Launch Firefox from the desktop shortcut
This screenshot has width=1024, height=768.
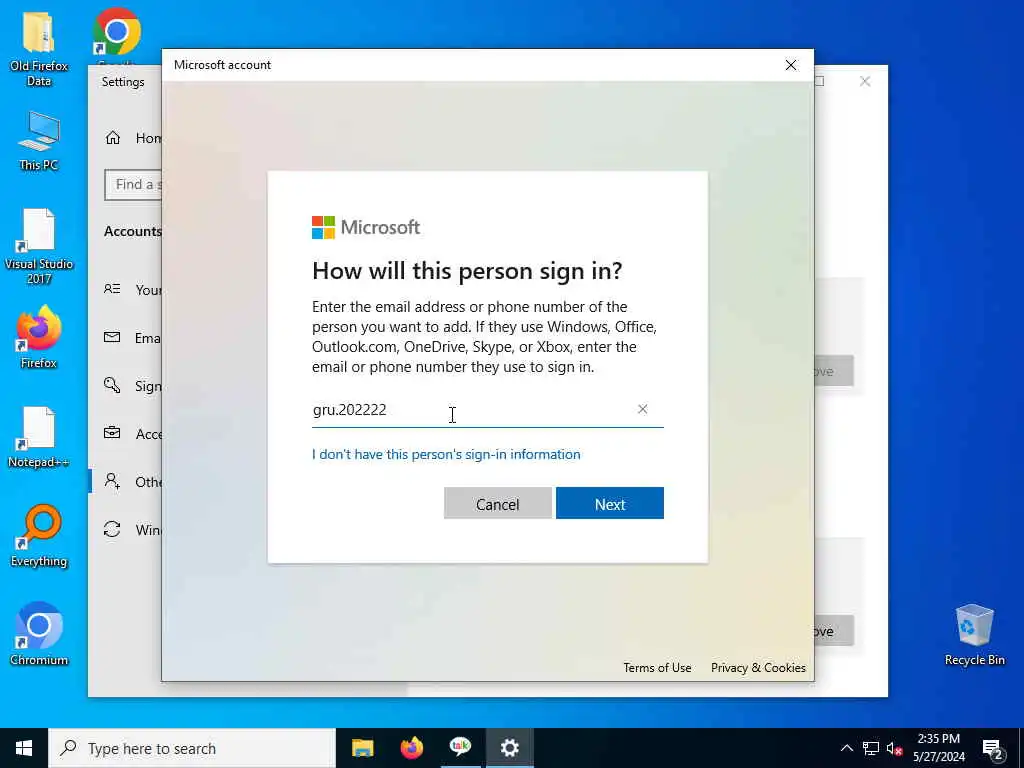[x=39, y=338]
